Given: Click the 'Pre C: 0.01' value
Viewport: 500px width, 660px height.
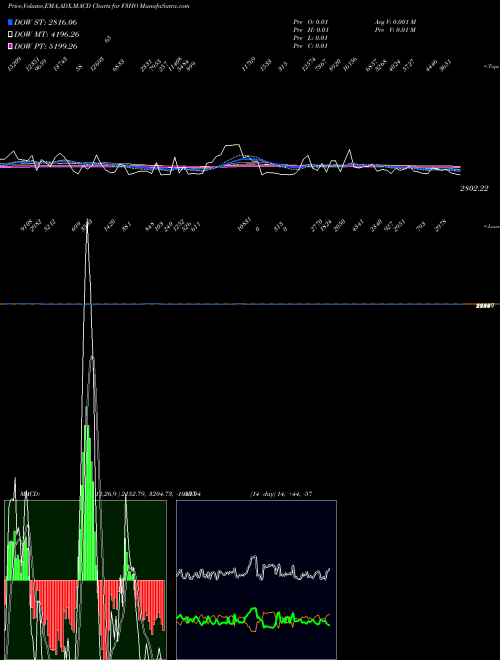Looking at the screenshot, I should [311, 46].
